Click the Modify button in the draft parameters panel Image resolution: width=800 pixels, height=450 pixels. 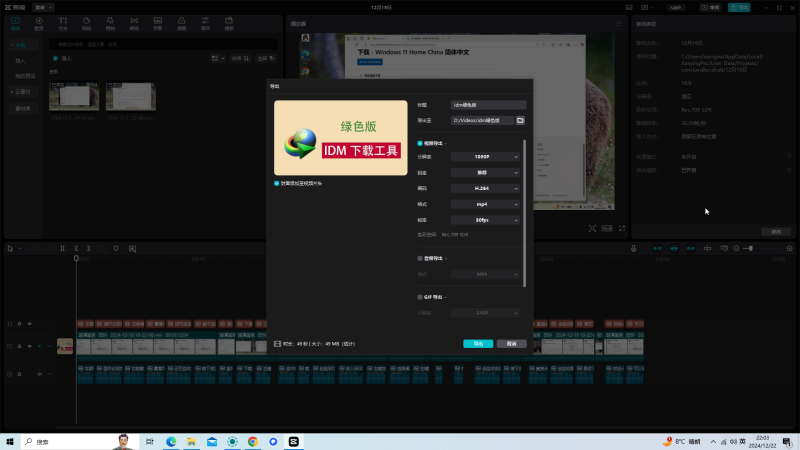coord(776,232)
